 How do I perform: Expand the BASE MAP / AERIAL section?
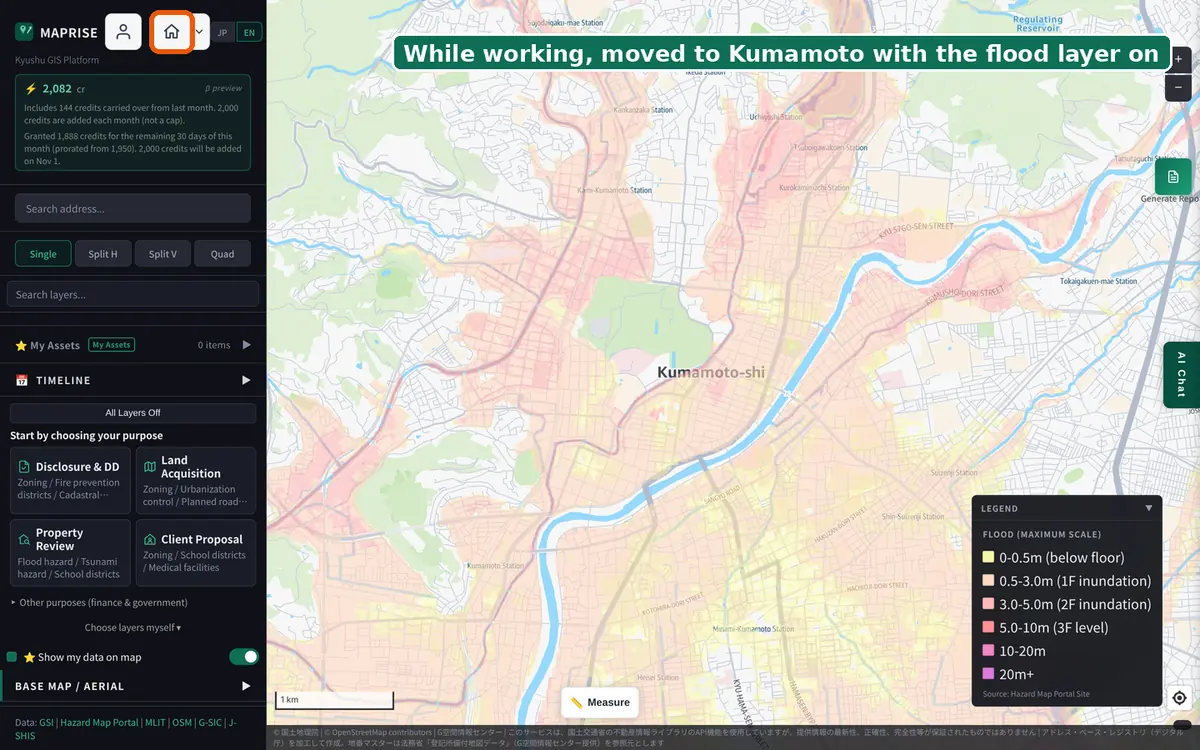(133, 686)
